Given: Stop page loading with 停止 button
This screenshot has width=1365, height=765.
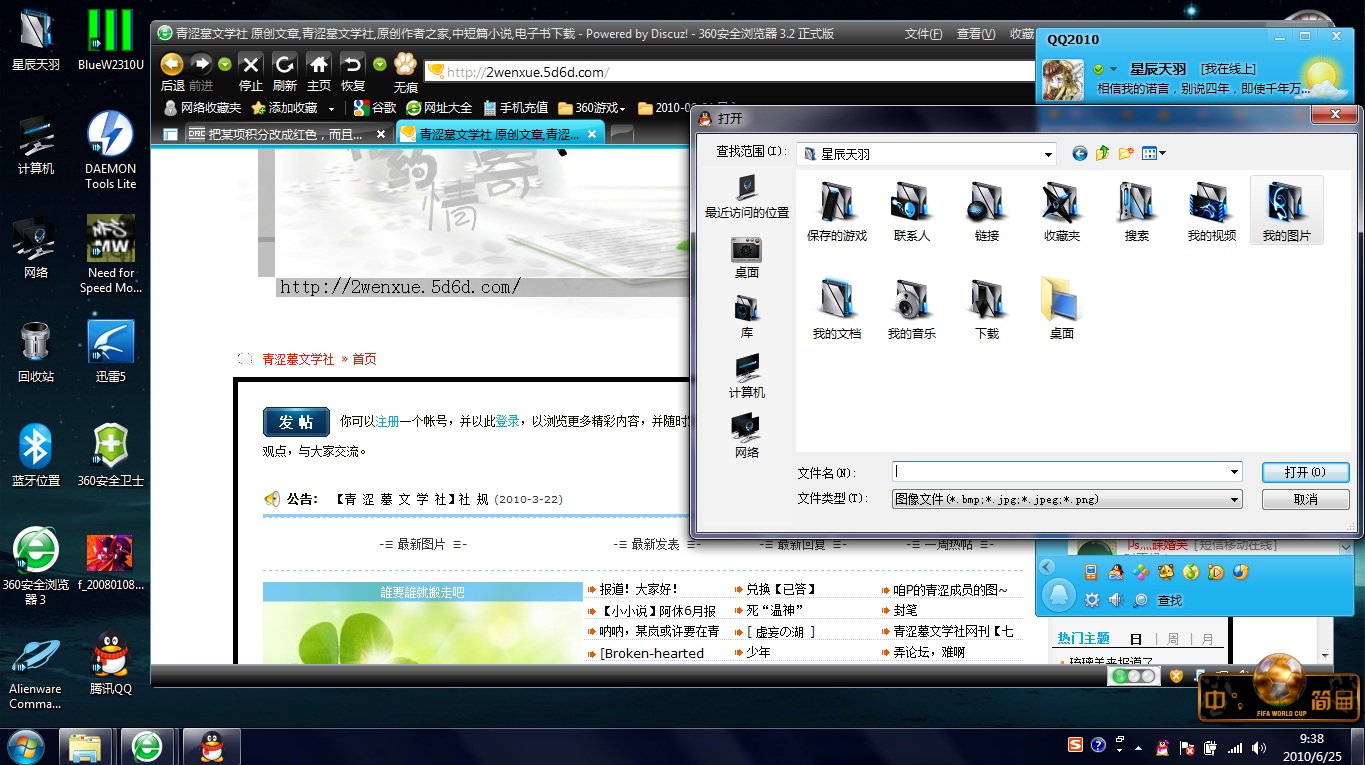Looking at the screenshot, I should pos(250,71).
